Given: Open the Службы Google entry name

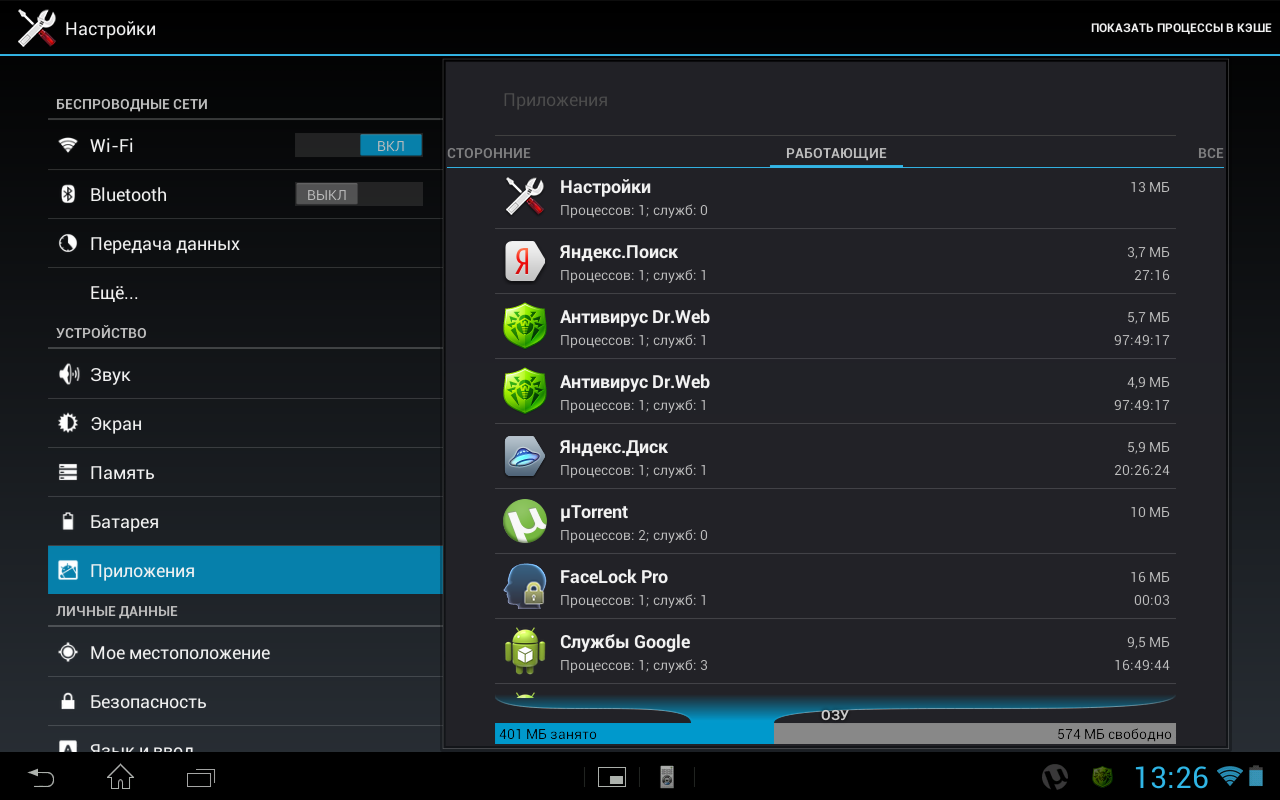Looking at the screenshot, I should coord(625,642).
